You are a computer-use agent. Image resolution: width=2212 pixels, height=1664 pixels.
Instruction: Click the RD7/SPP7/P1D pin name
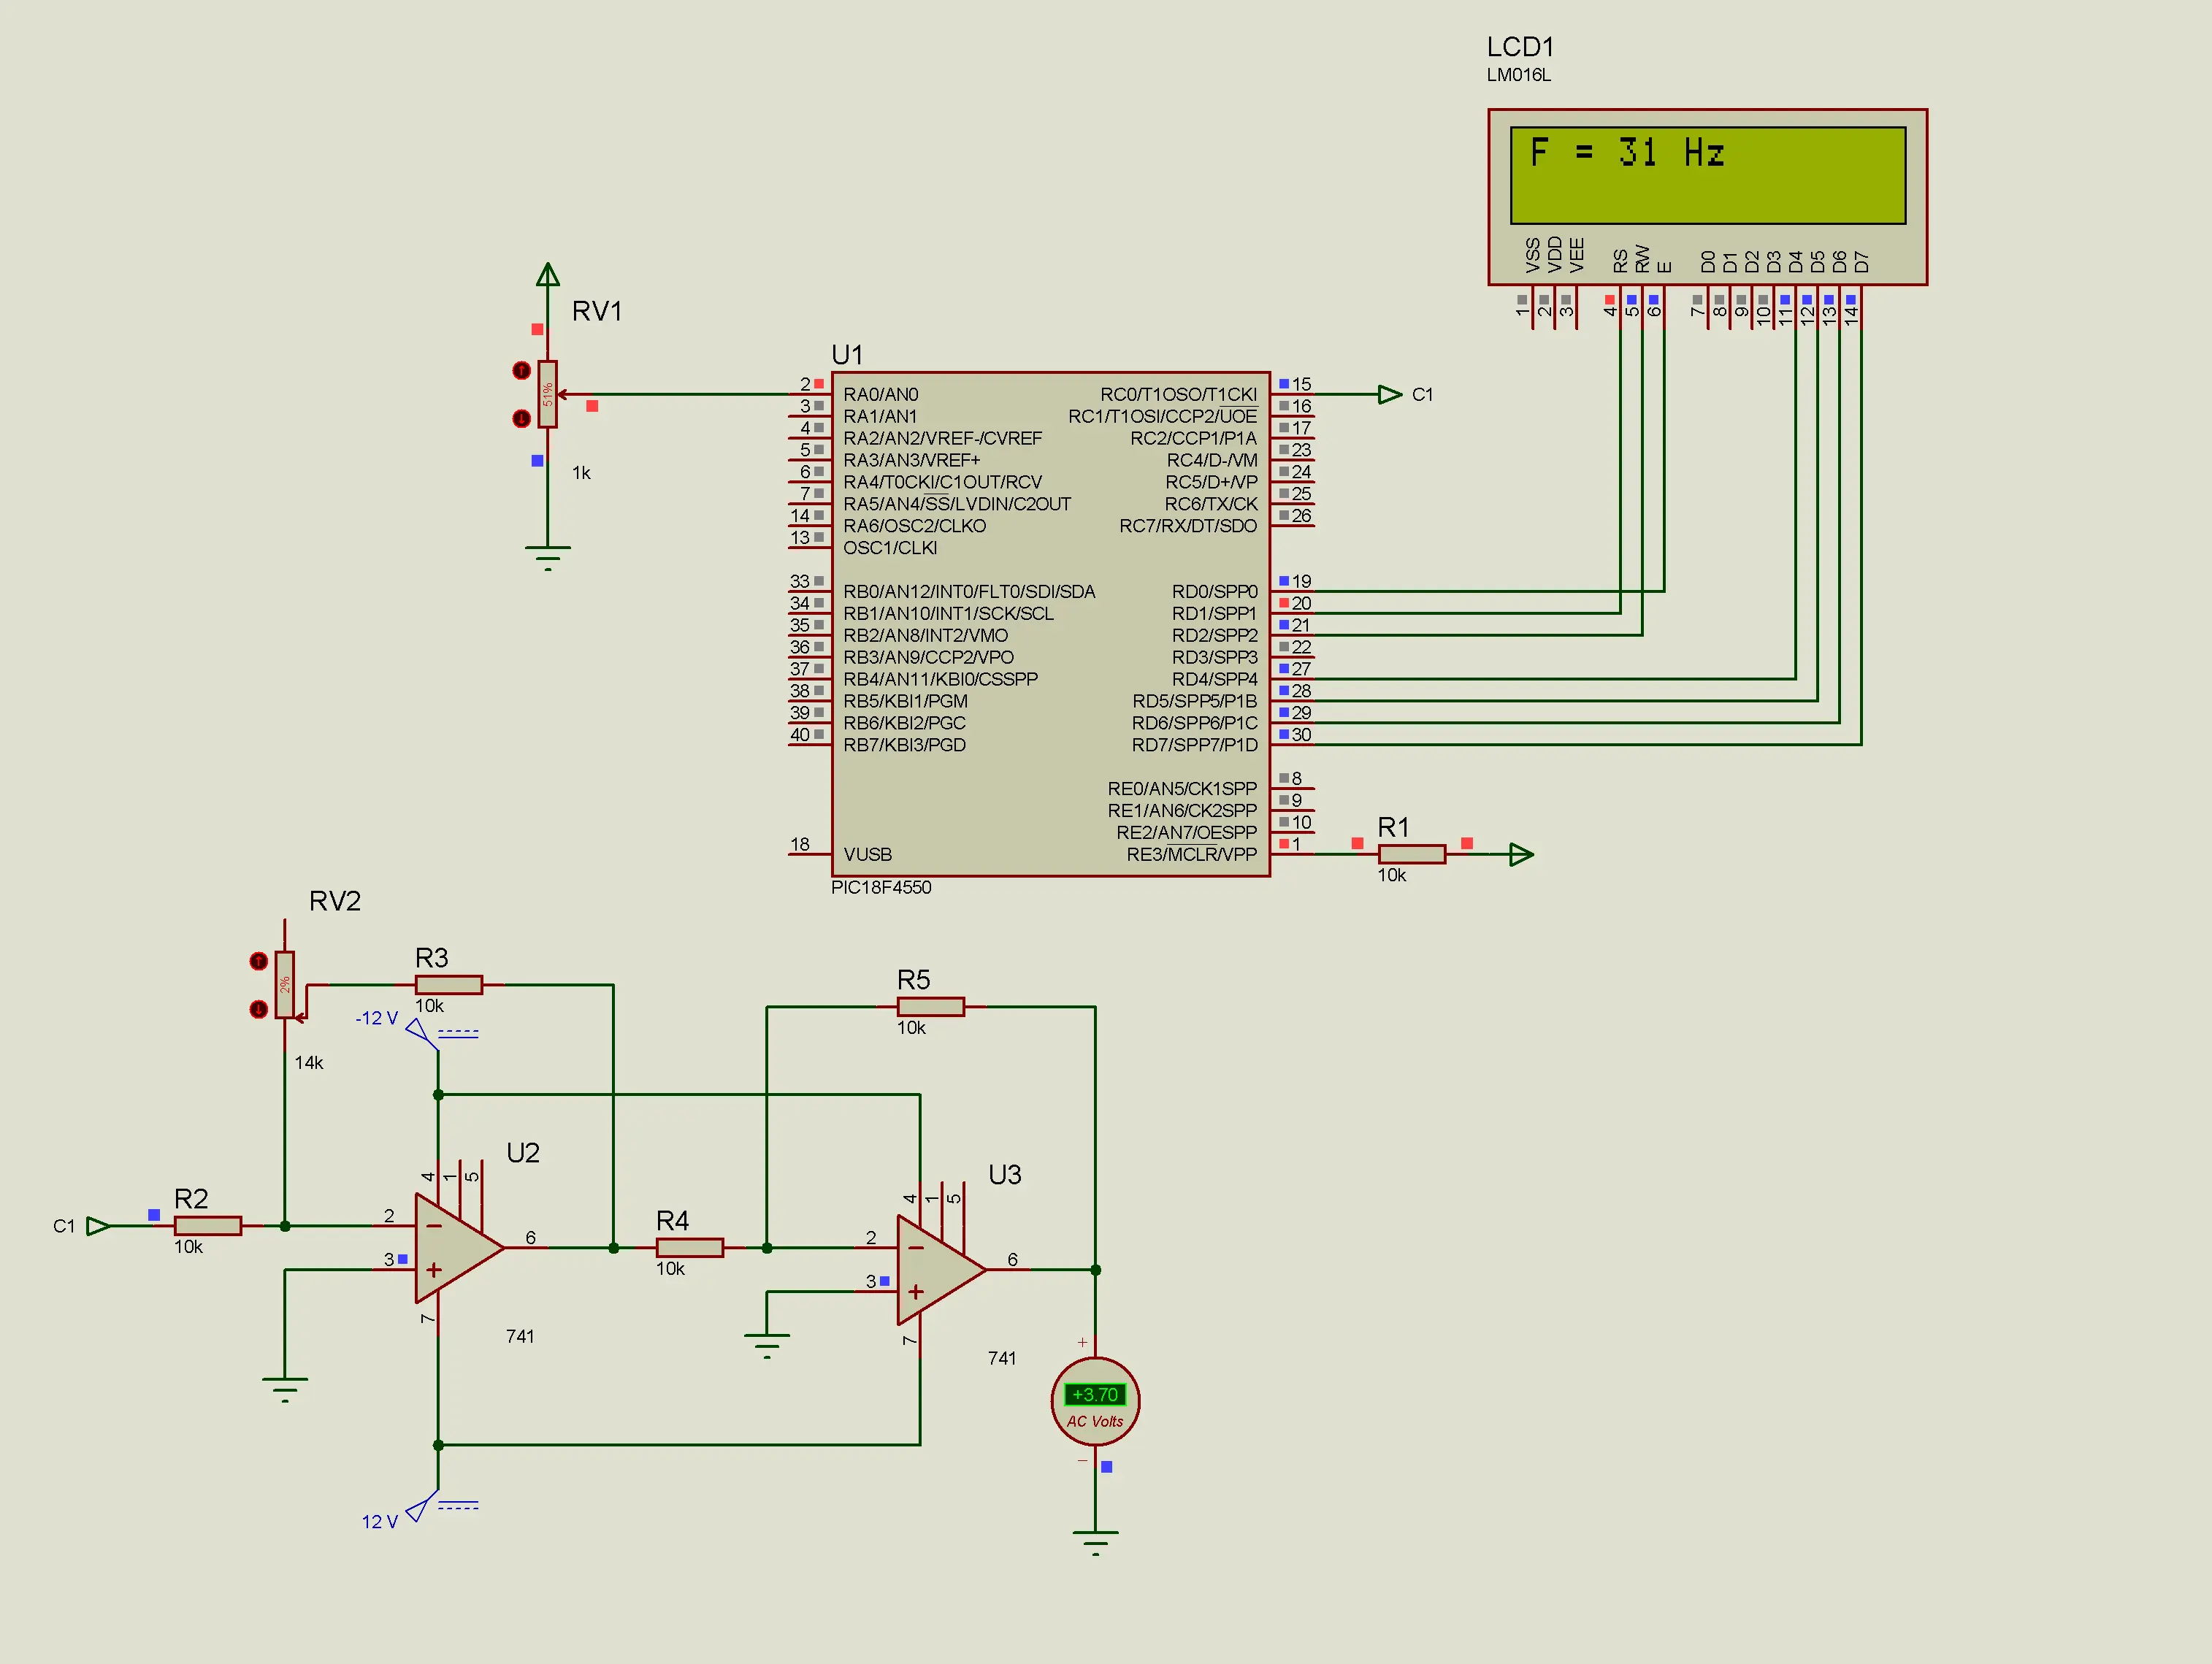(x=1194, y=745)
